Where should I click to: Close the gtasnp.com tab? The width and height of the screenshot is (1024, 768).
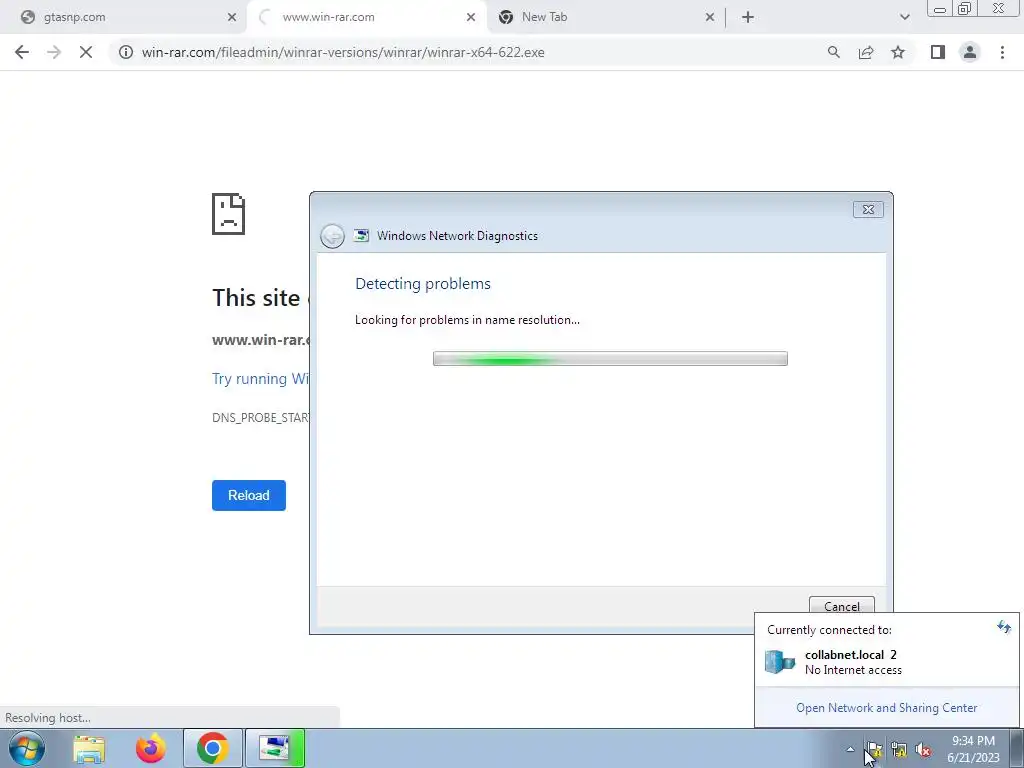pos(232,18)
